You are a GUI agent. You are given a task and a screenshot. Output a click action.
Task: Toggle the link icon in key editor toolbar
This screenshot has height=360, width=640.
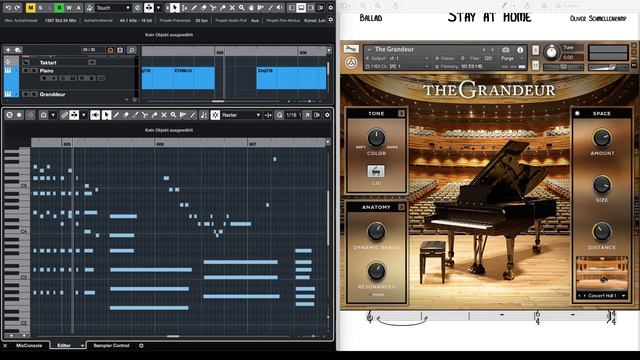coord(64,115)
